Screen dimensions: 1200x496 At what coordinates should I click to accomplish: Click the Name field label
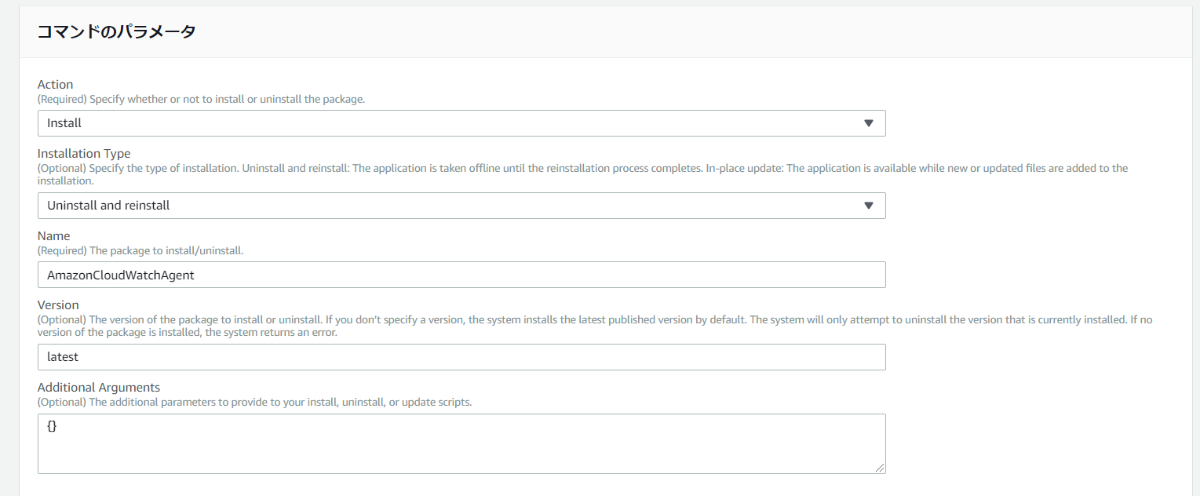pos(54,236)
